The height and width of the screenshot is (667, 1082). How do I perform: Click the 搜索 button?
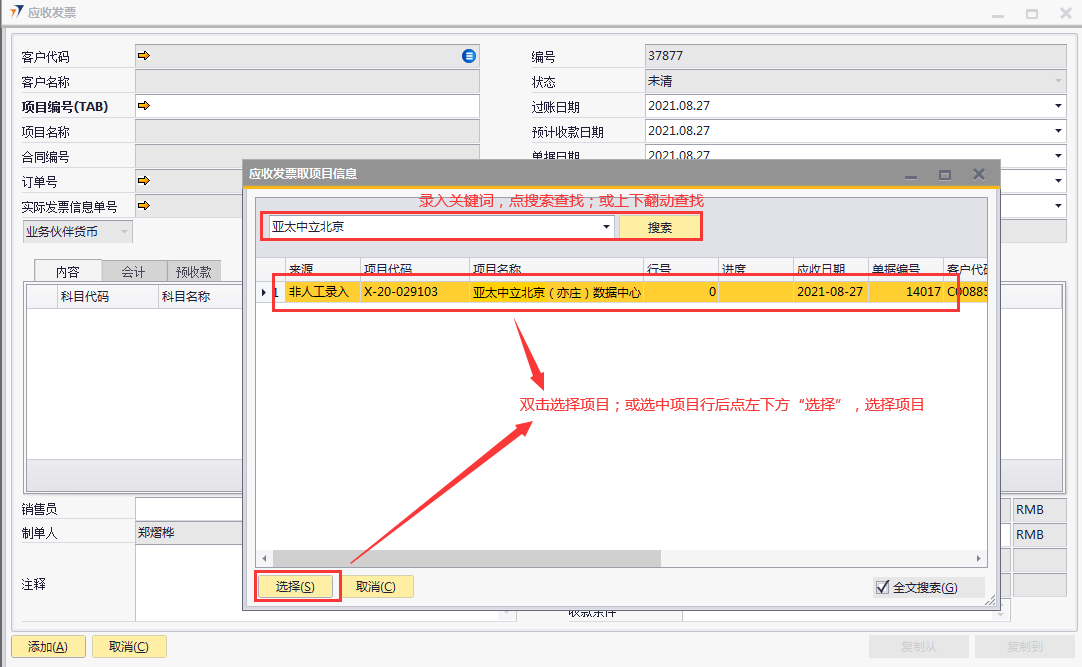(659, 227)
